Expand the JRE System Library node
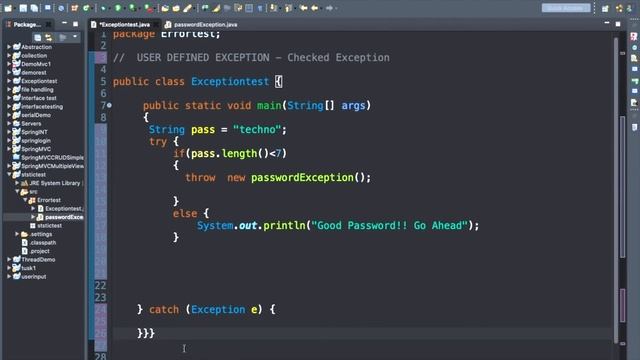This screenshot has width=640, height=360. pos(17,183)
